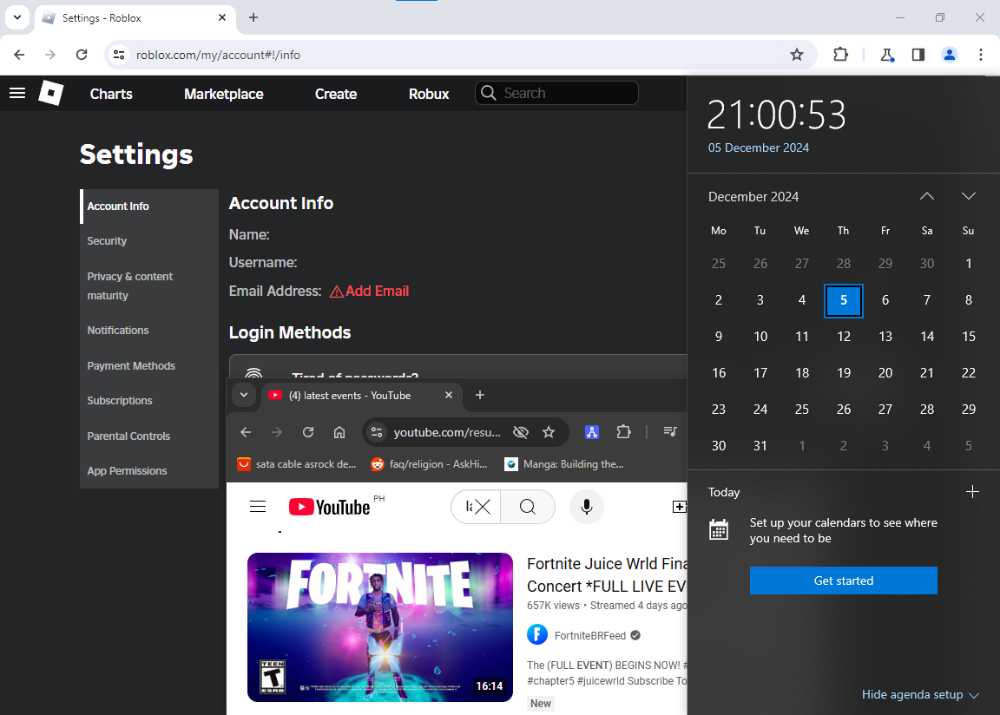Screen dimensions: 1000x715
Task: Click the Roblox logo home icon
Action: [x=51, y=93]
